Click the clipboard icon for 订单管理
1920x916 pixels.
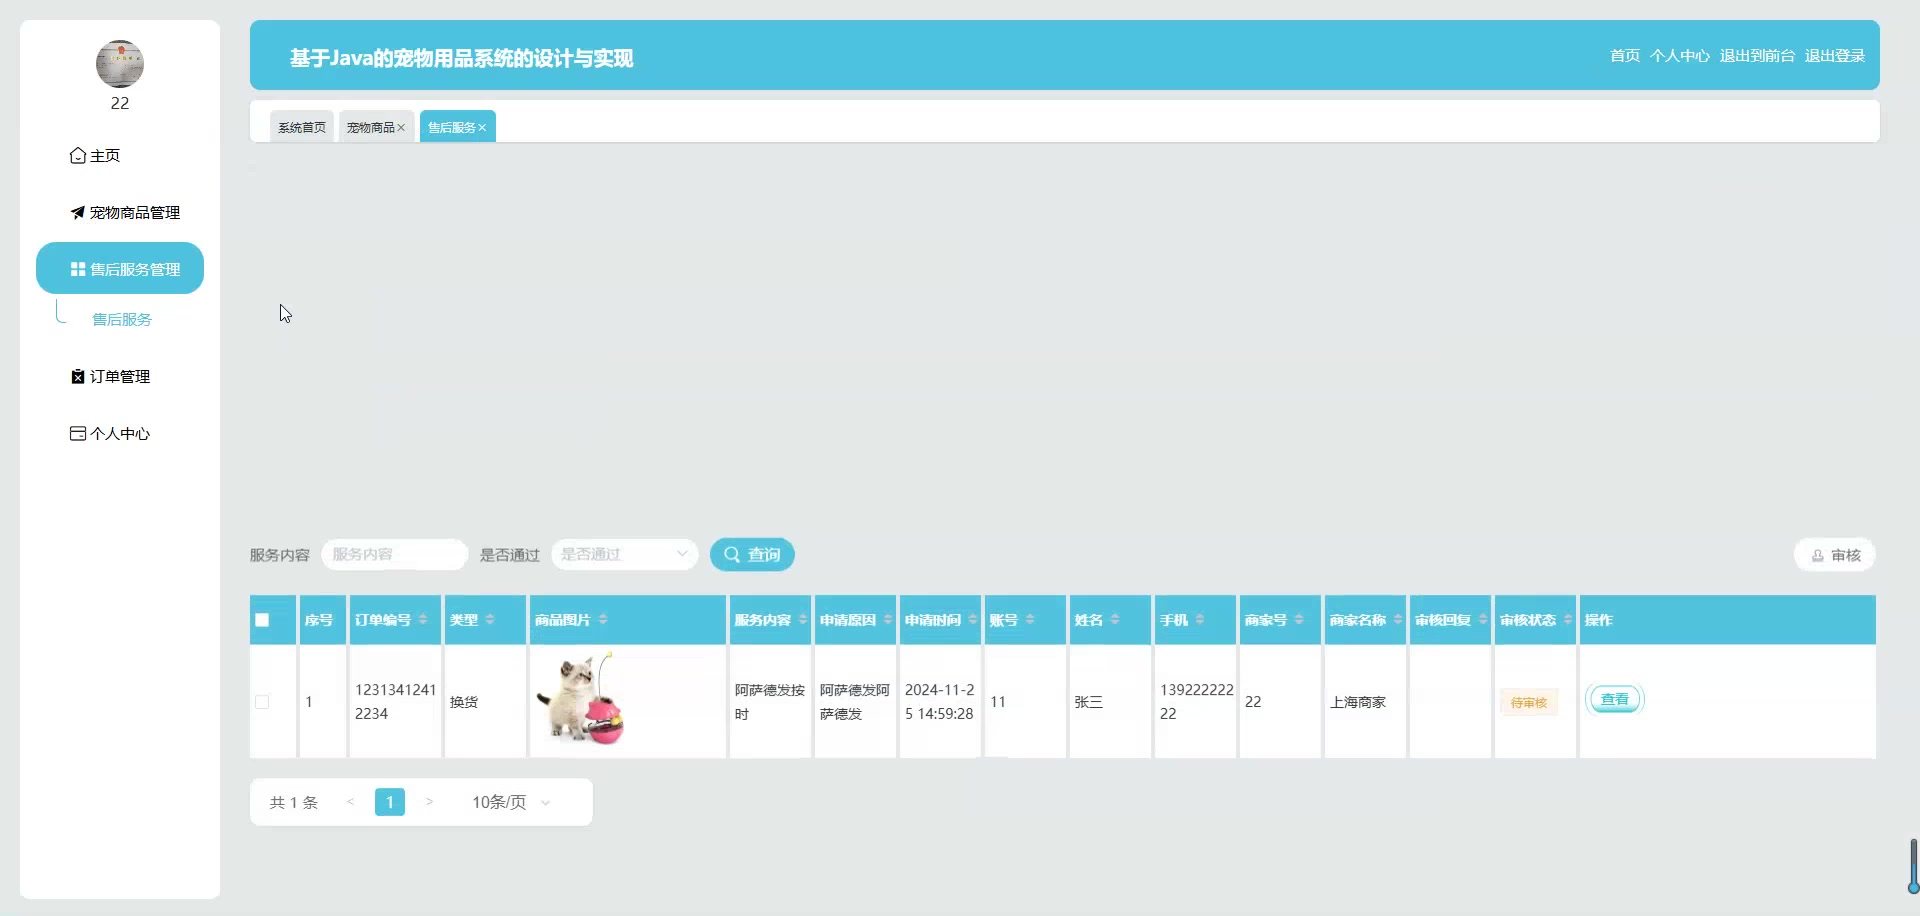[78, 376]
